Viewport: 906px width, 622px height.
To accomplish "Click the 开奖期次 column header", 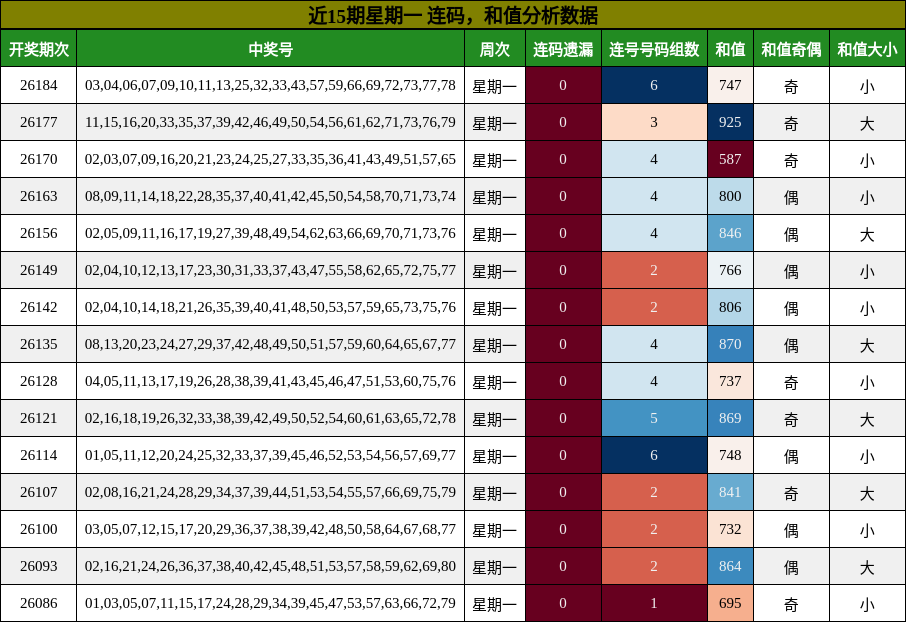I will (x=39, y=49).
